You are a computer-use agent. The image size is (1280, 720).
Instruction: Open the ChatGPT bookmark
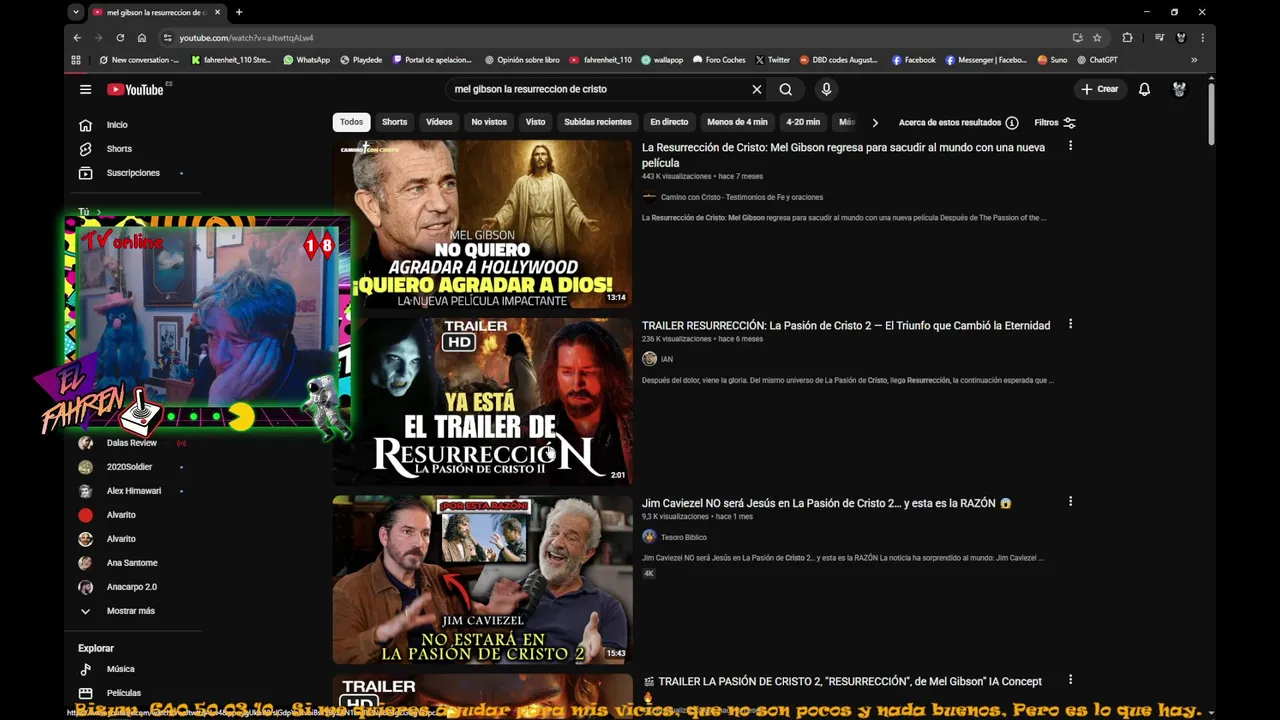[x=1097, y=60]
